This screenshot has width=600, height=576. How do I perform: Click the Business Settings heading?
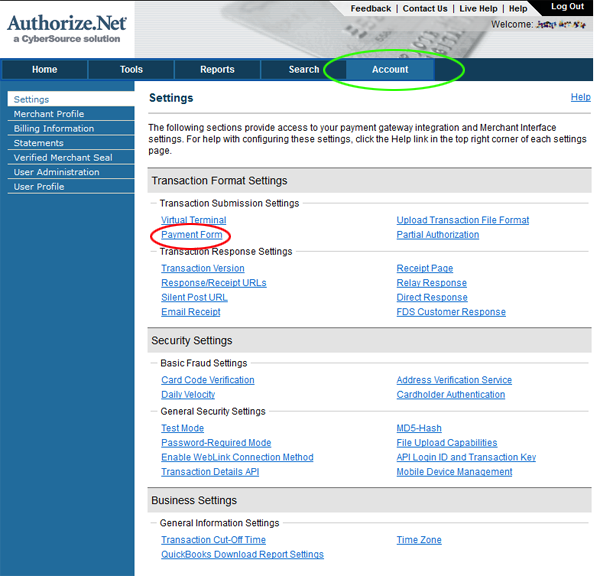point(194,501)
